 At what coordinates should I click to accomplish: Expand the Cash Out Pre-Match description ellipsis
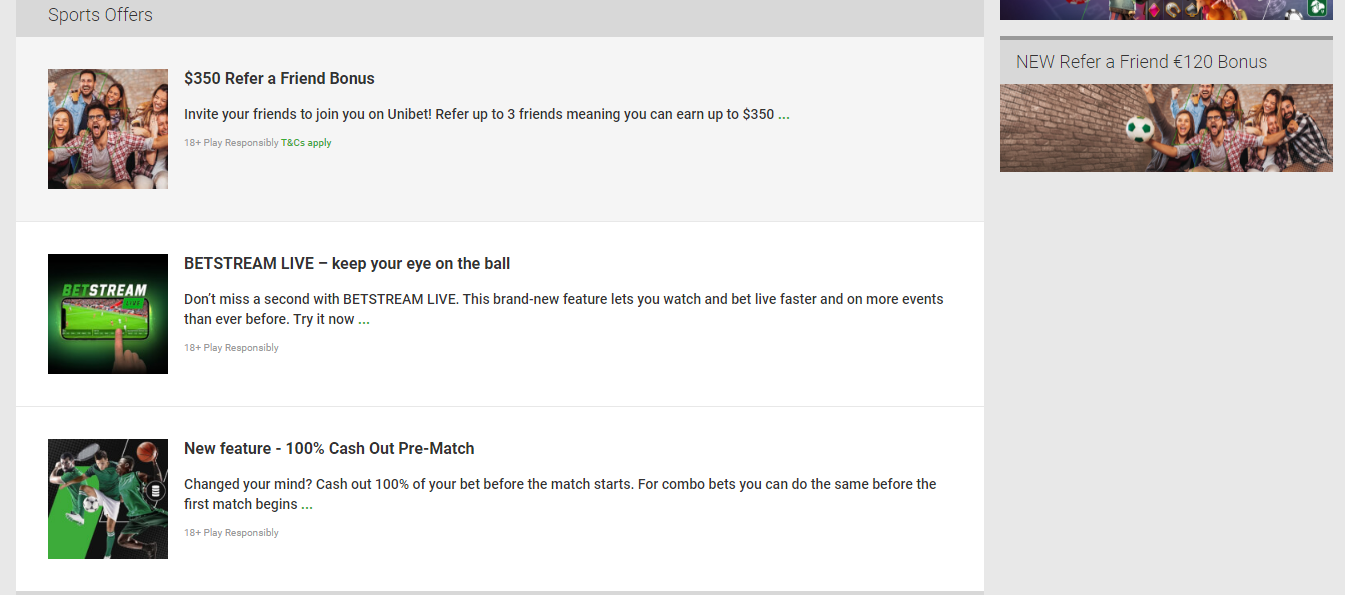click(307, 505)
